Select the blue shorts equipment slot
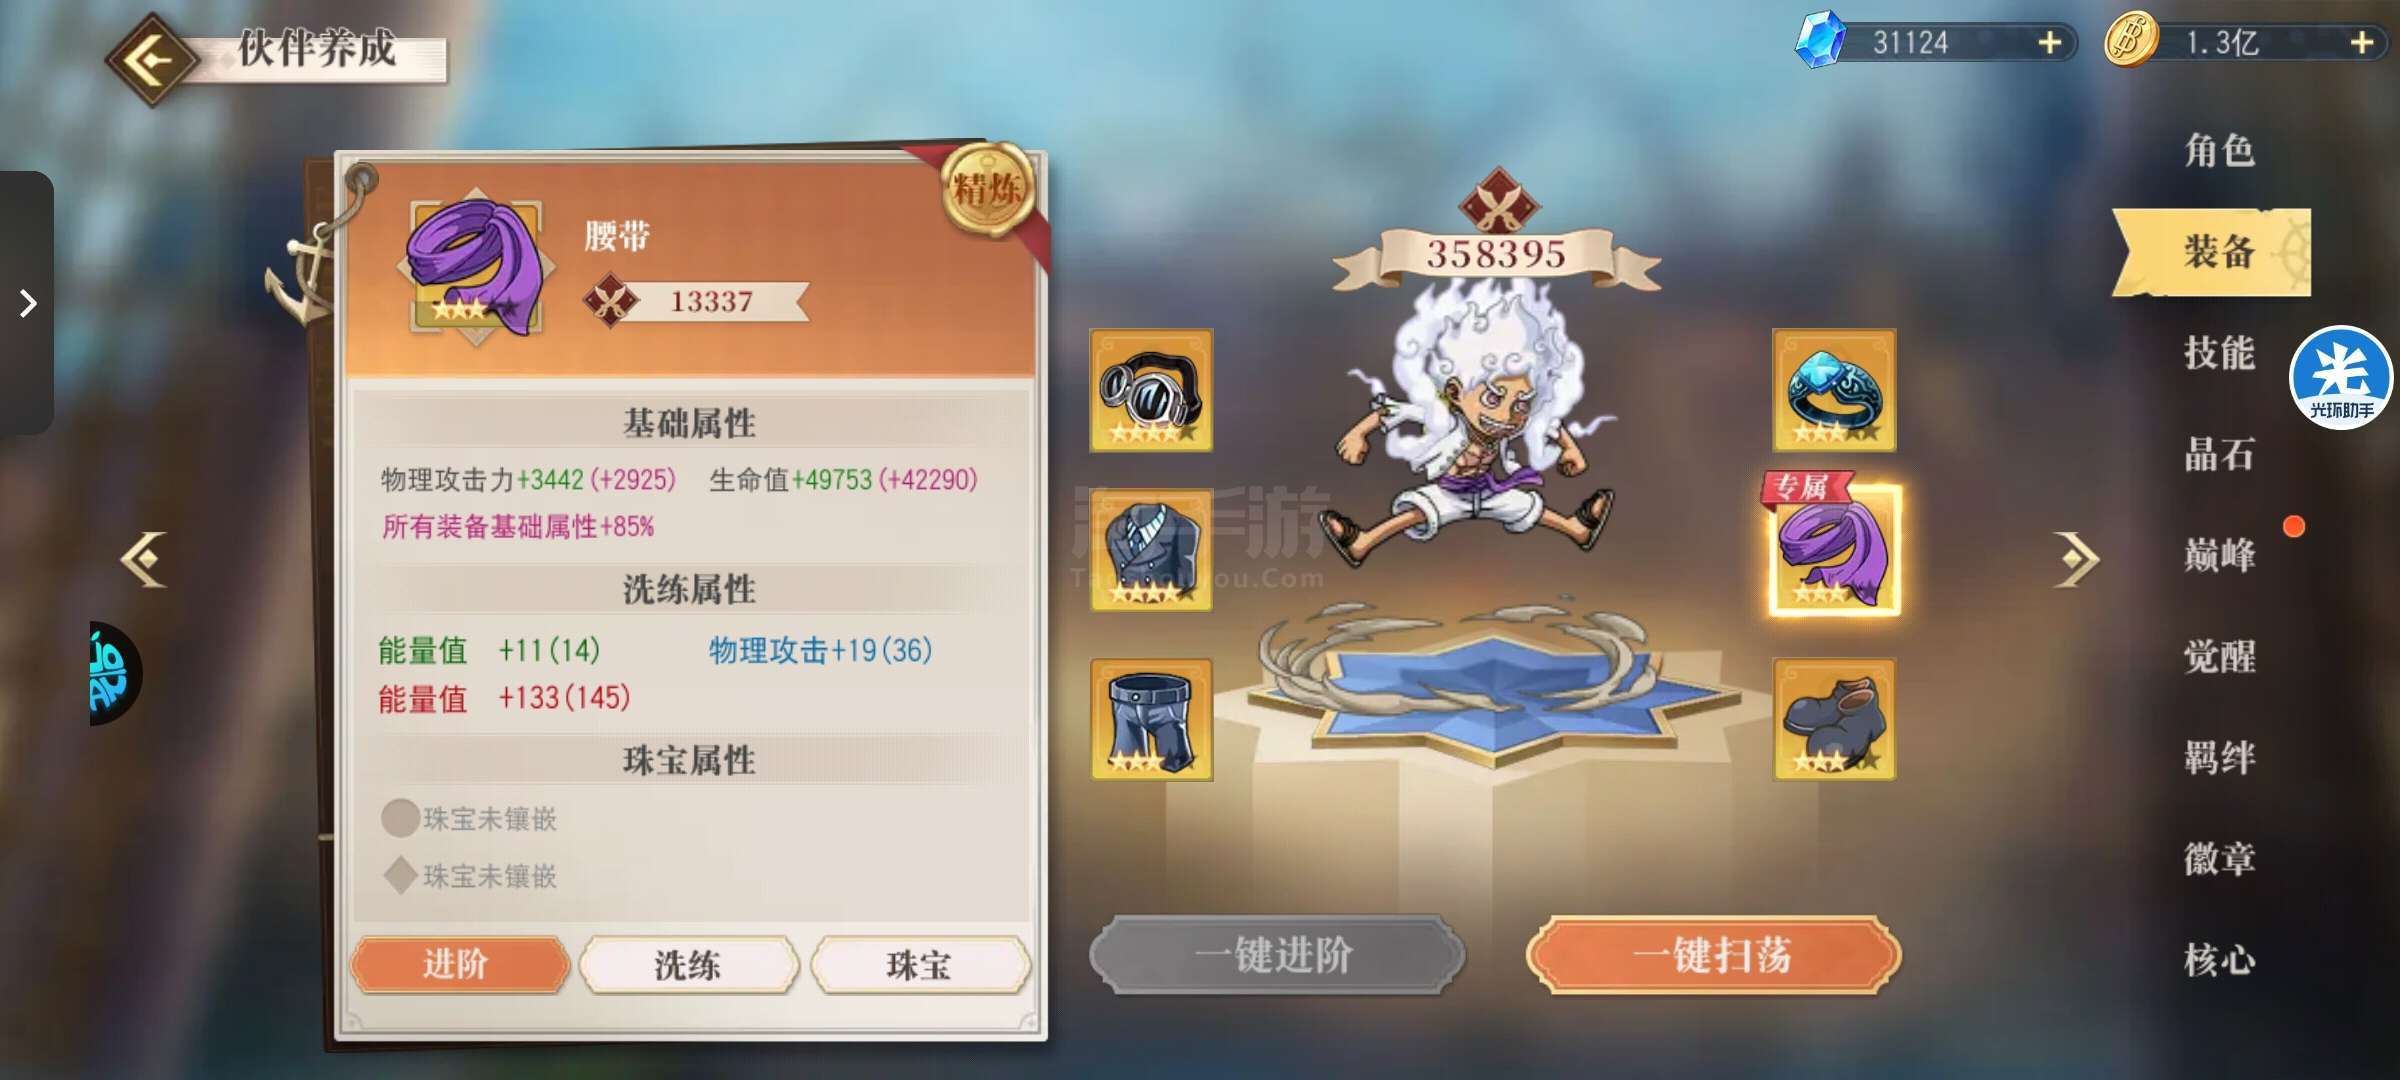Screen dimensions: 2400x1080 1151,719
